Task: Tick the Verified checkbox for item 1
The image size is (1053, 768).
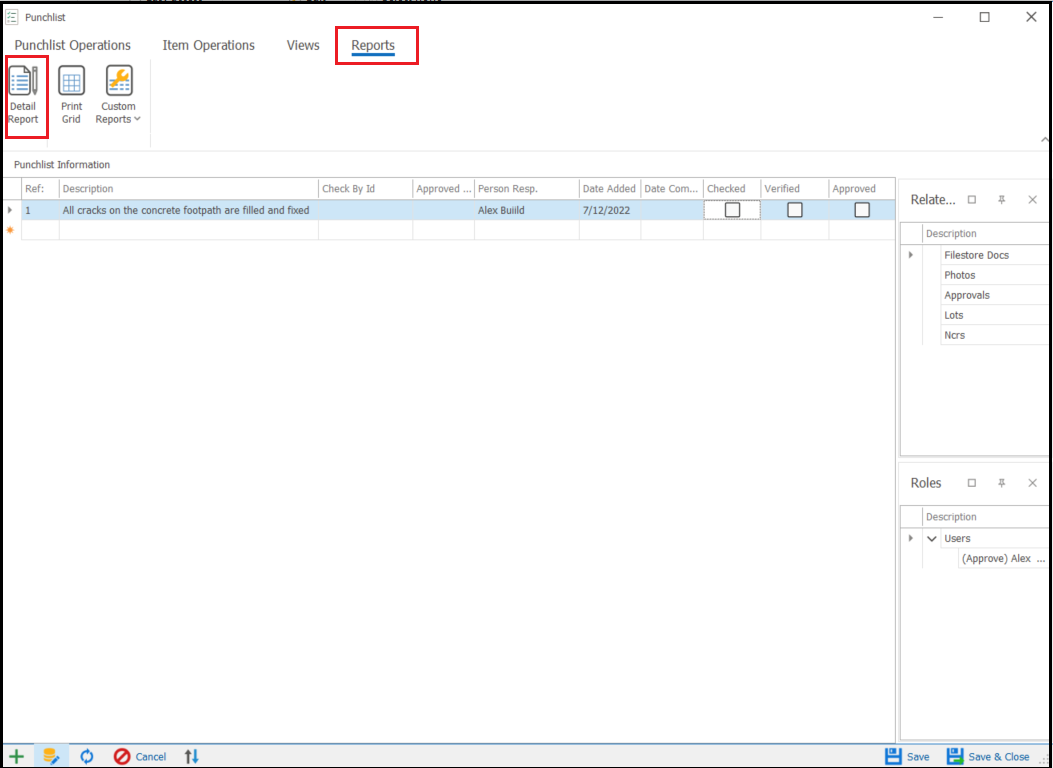Action: point(794,210)
